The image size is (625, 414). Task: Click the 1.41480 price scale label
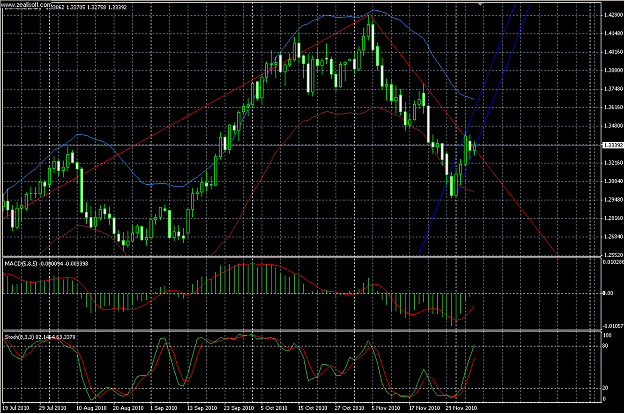coord(613,34)
